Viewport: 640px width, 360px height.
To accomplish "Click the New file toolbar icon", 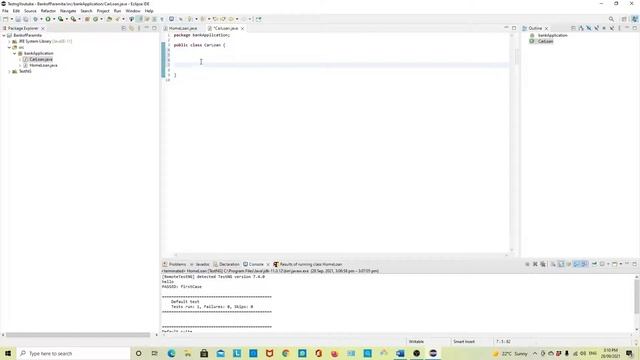I will 5,19.
